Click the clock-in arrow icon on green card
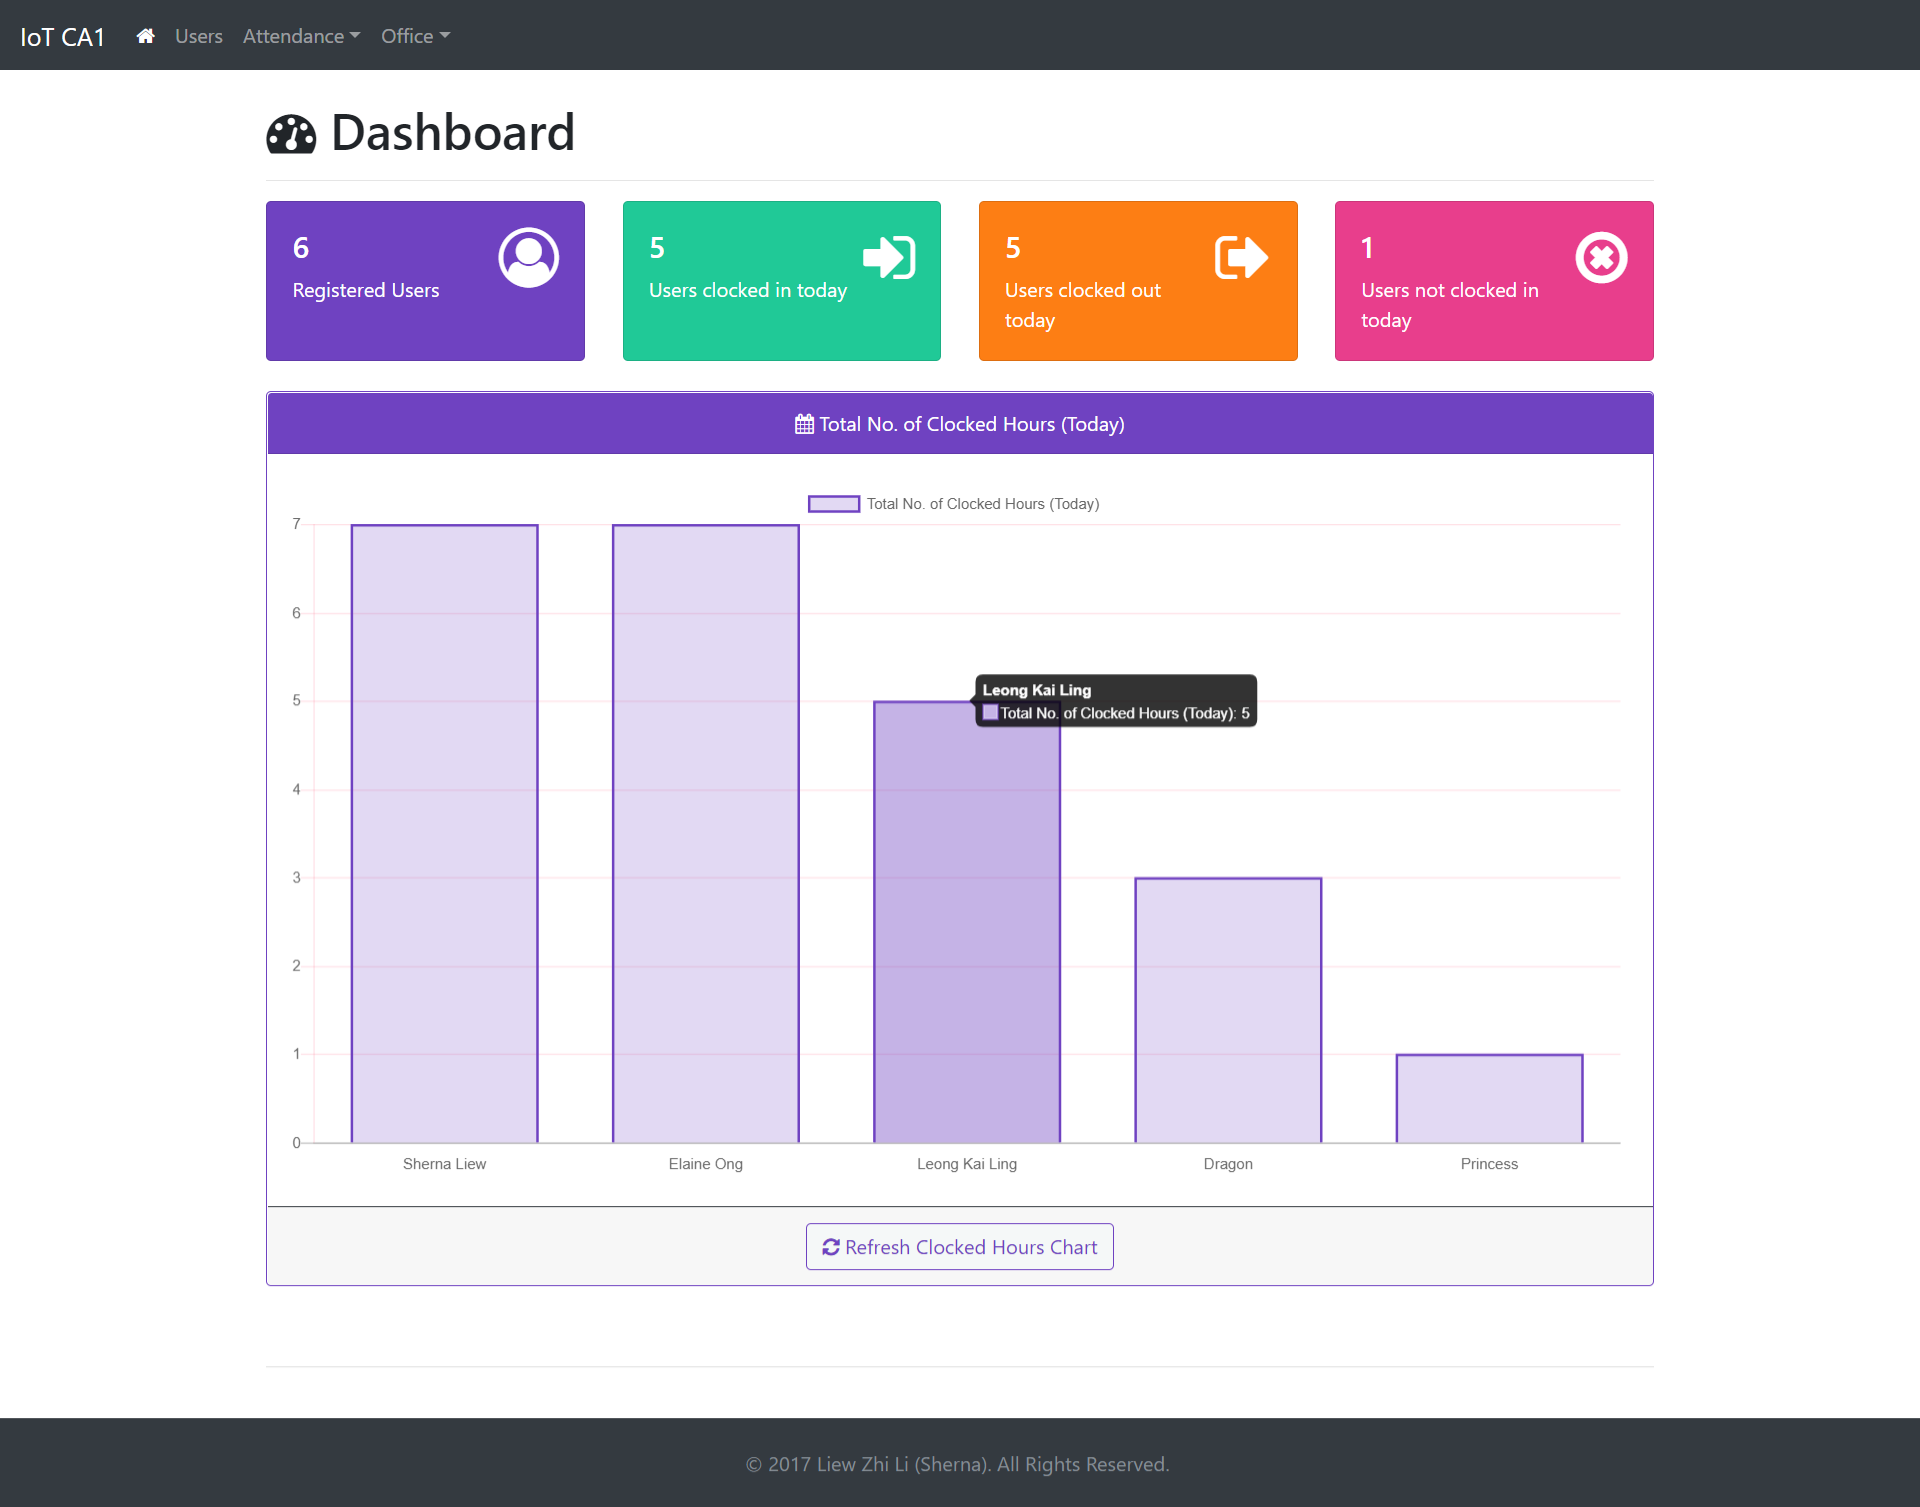 pos(888,257)
